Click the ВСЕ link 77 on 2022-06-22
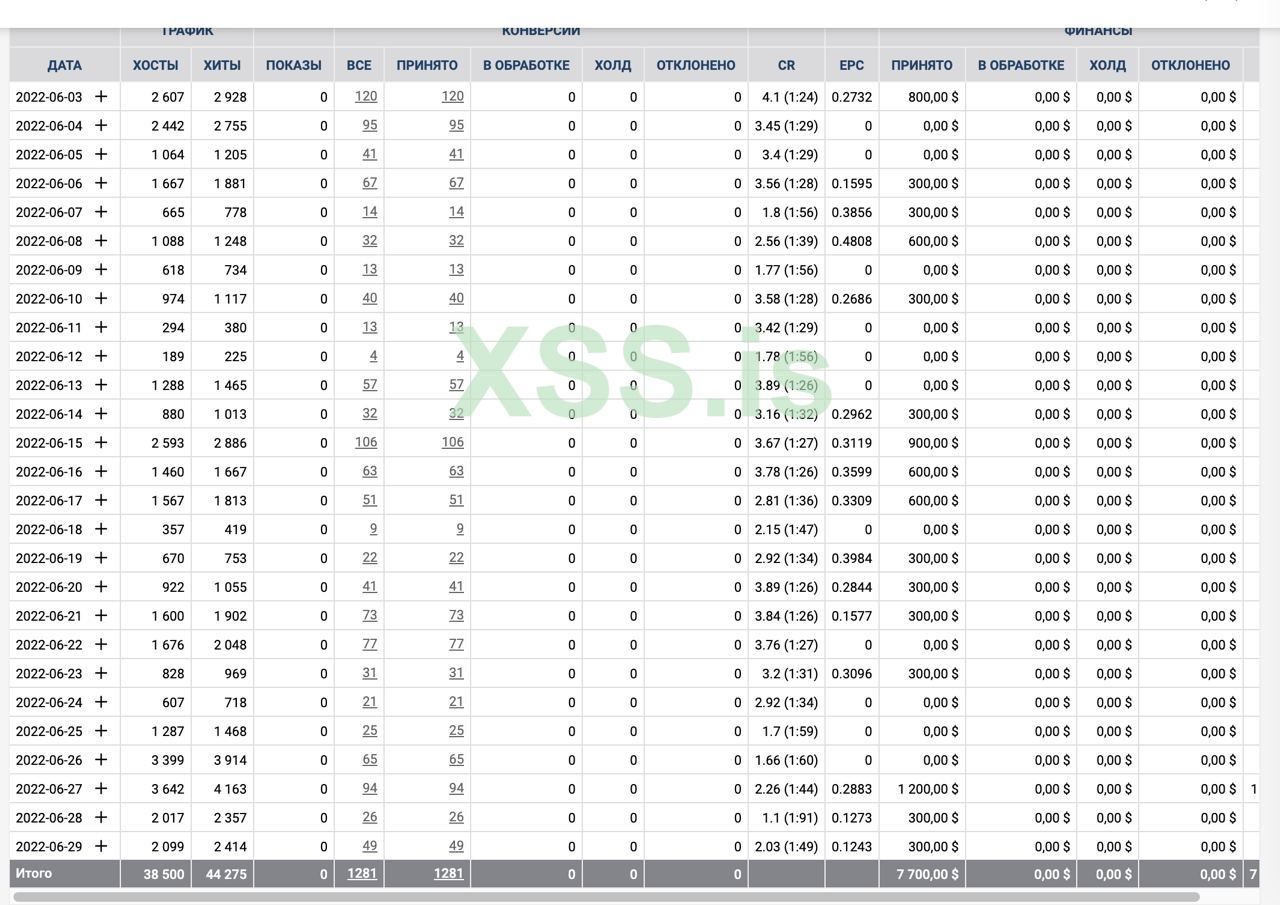 coord(370,644)
